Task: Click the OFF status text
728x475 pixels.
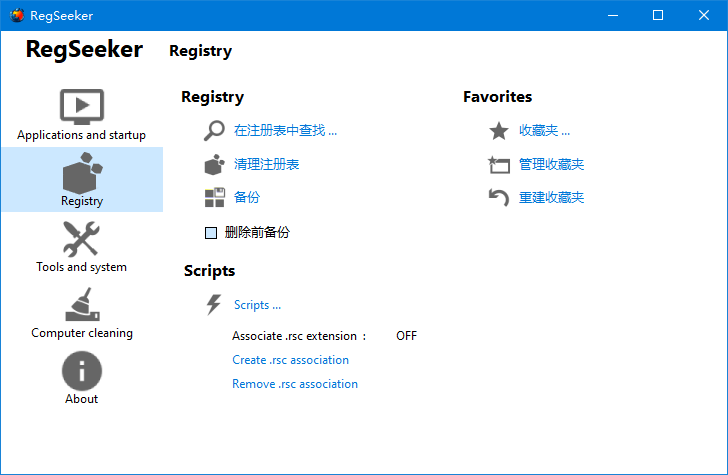Action: click(406, 336)
